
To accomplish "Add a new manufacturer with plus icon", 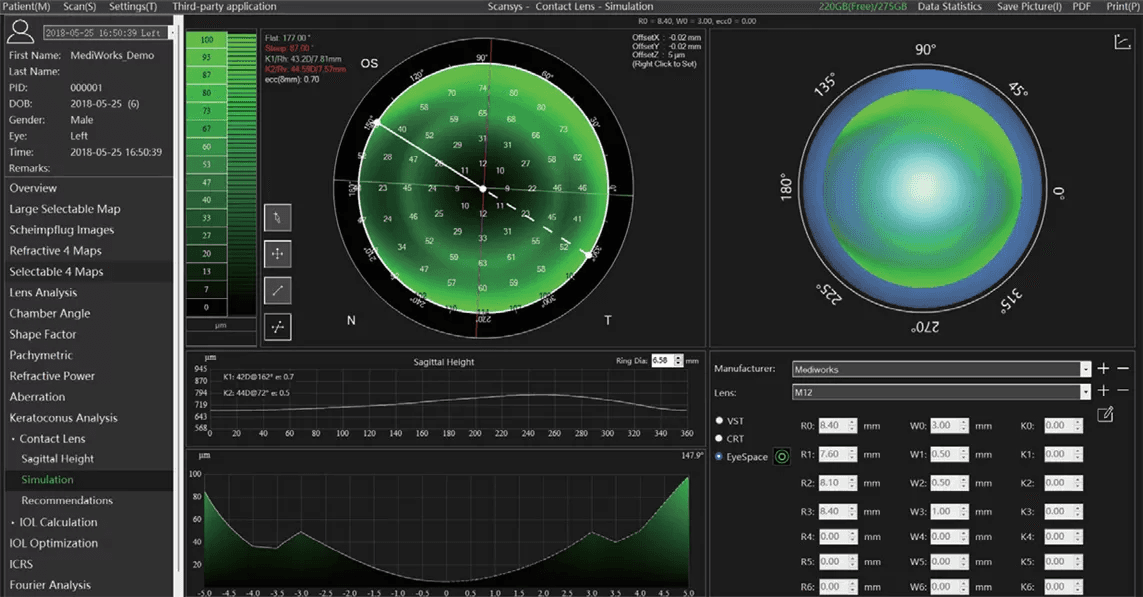I will pos(1104,369).
